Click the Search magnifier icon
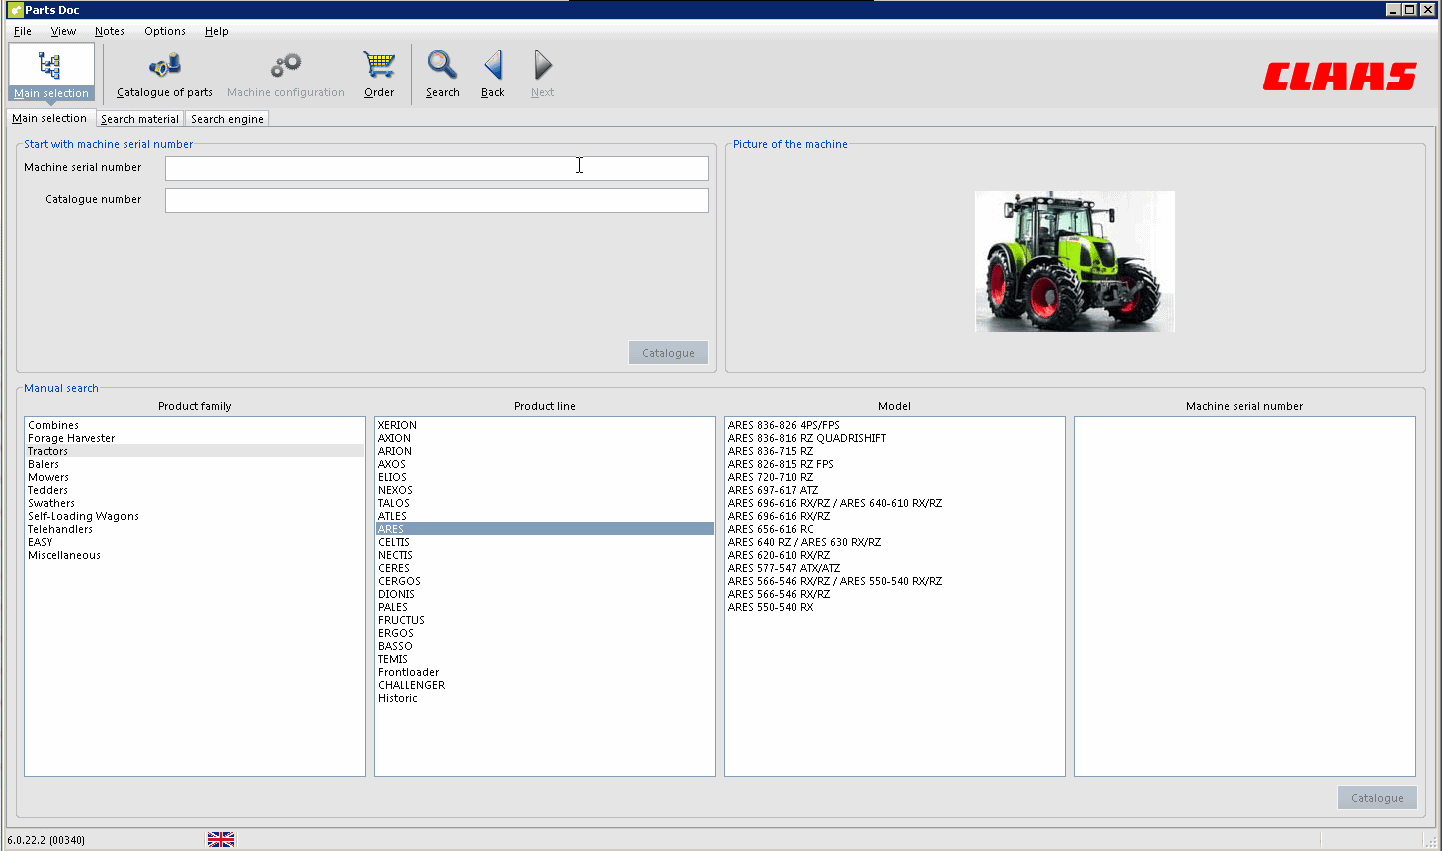This screenshot has width=1442, height=851. tap(442, 70)
